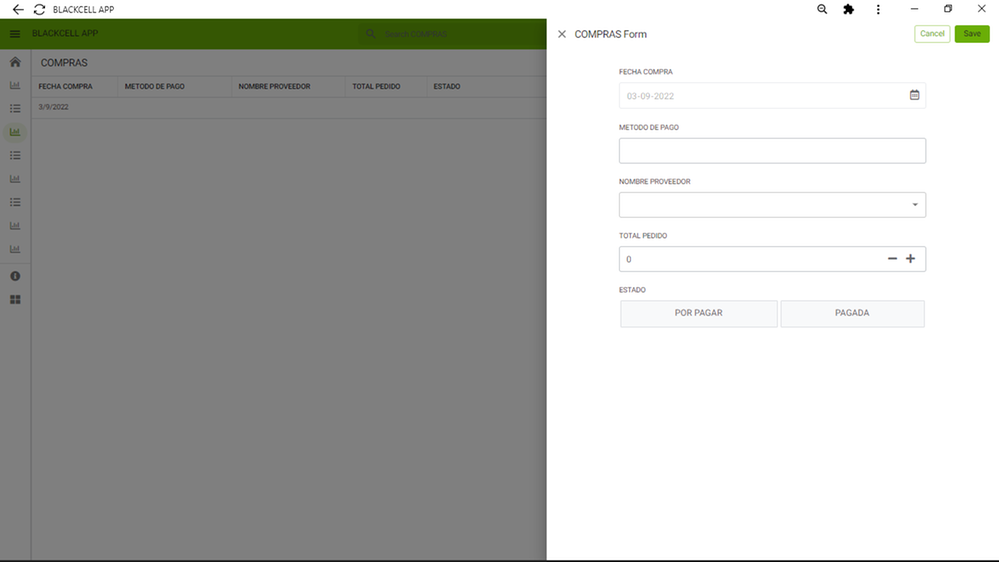Select the highlighted green chart sidebar icon
Viewport: 999px width, 562px height.
click(15, 132)
